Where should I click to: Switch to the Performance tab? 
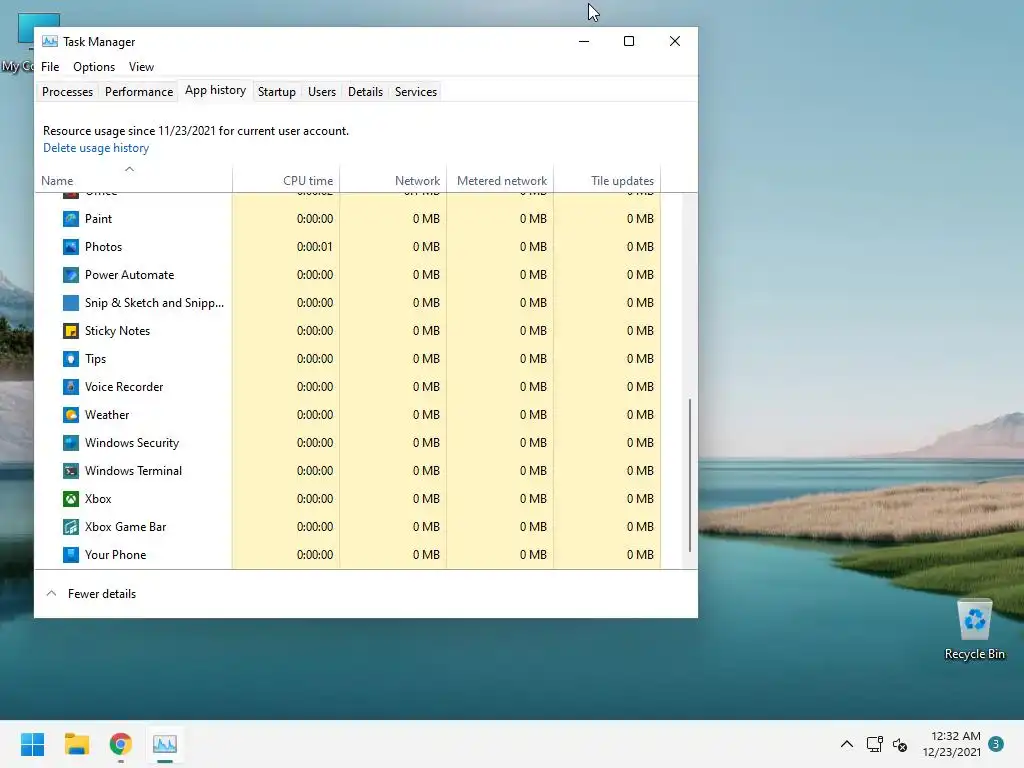[x=139, y=92]
